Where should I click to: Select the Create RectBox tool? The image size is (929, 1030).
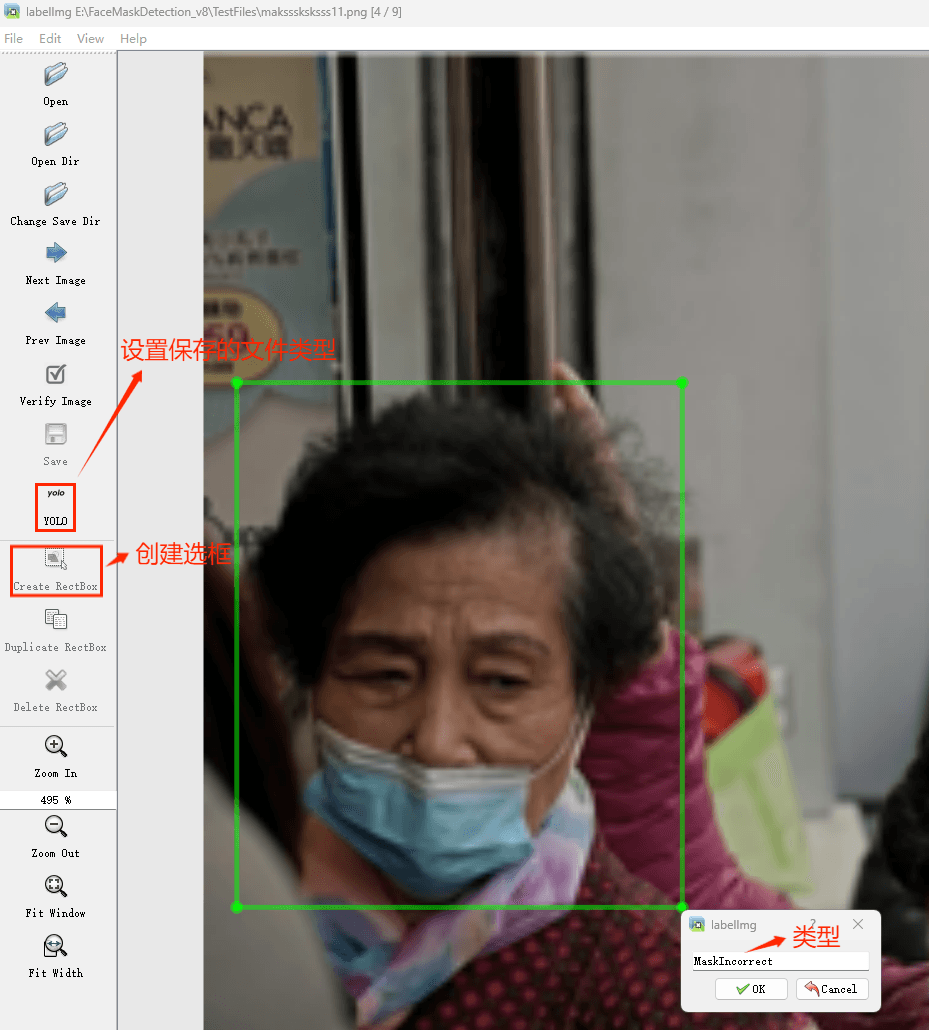point(56,570)
